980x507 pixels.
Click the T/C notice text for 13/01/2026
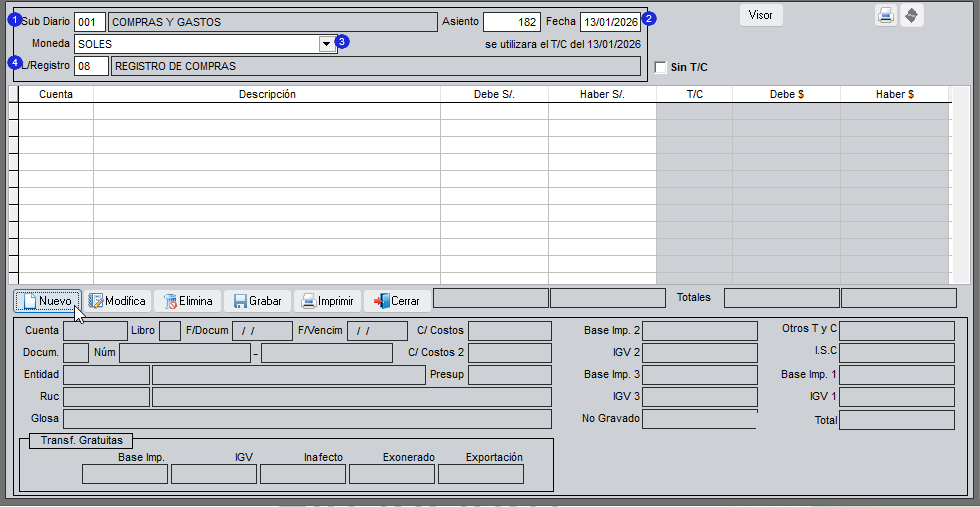click(x=562, y=45)
